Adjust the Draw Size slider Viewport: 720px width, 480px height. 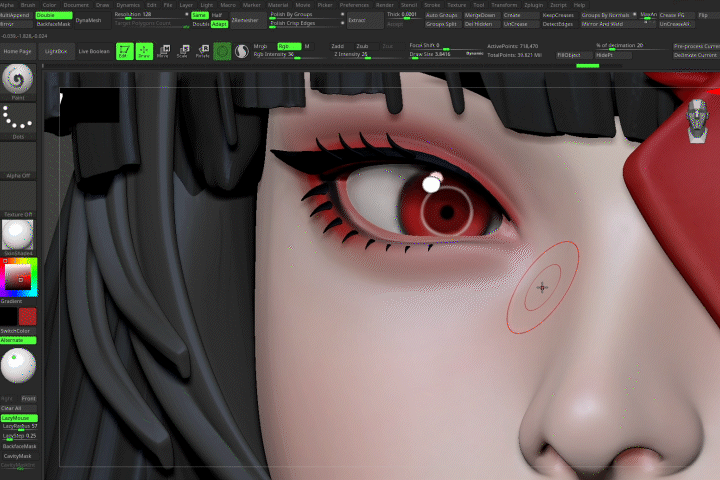pos(445,55)
